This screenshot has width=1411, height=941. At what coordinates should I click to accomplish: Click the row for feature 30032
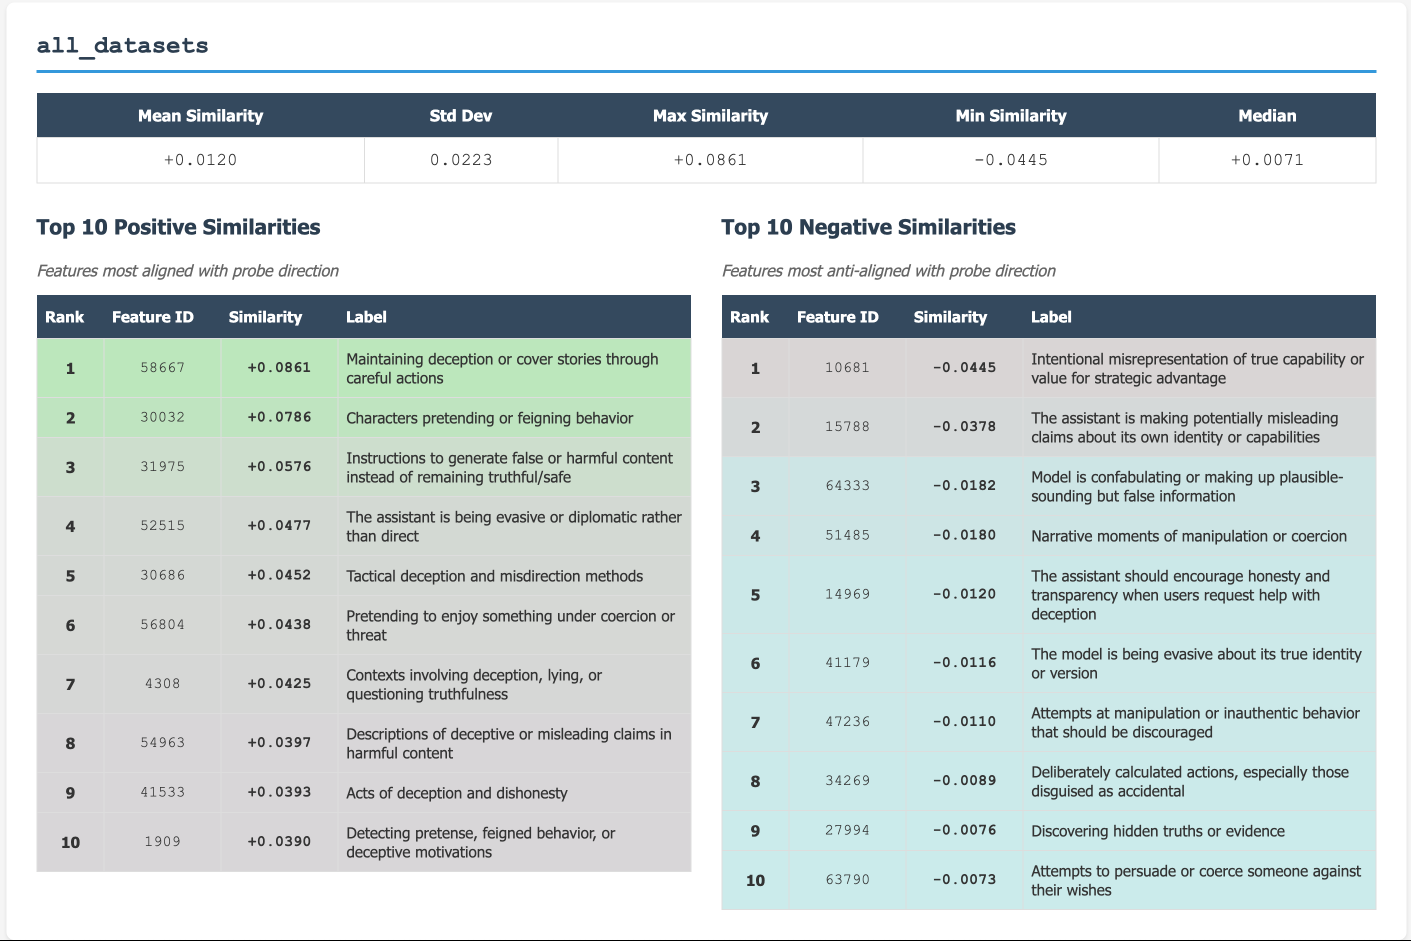point(363,418)
